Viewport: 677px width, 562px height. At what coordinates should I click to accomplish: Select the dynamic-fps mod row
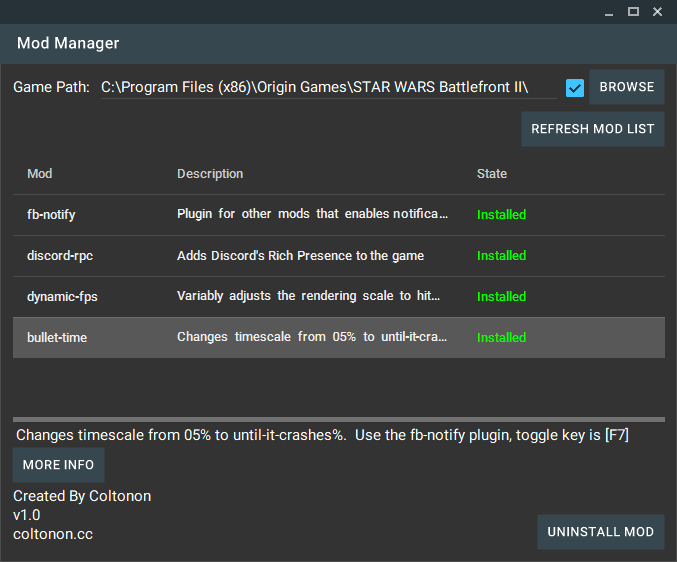click(x=338, y=297)
